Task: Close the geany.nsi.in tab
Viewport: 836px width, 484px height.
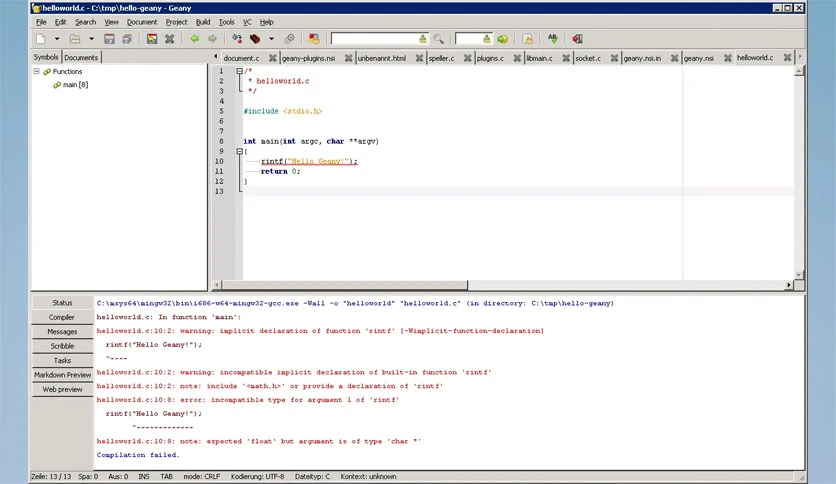Action: point(674,58)
